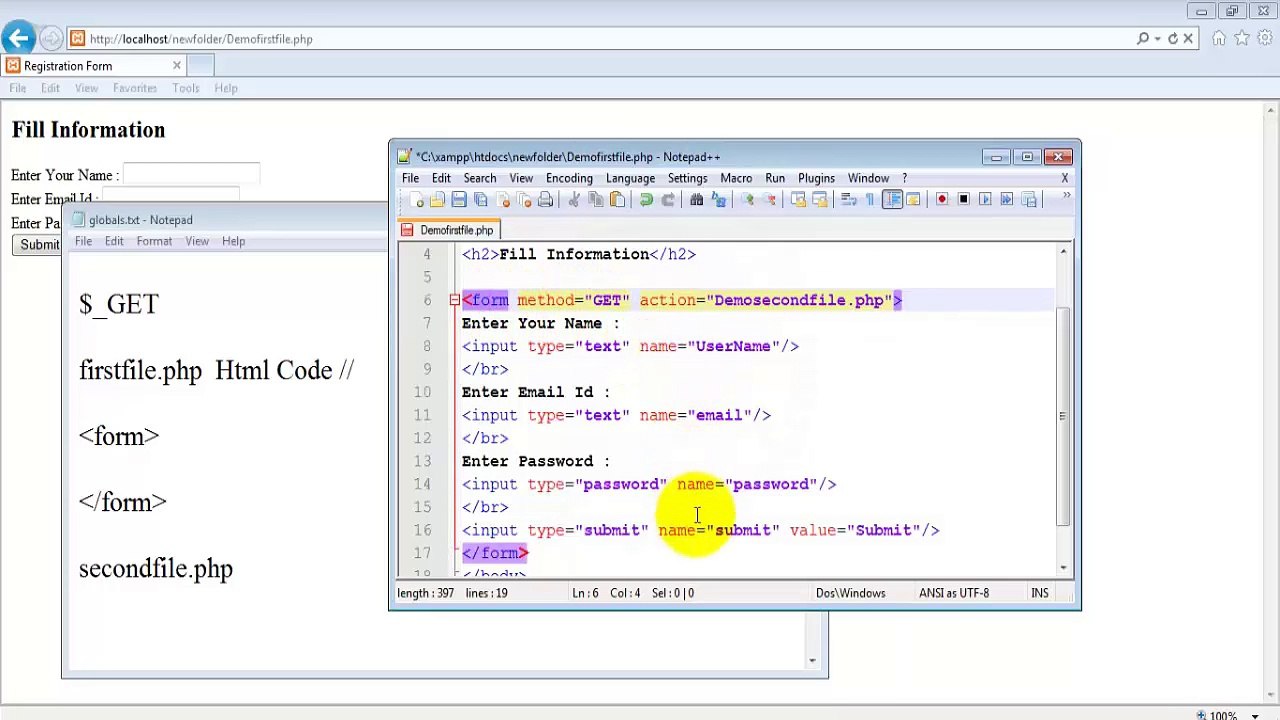Click the Start Recording macro icon
The width and height of the screenshot is (1280, 720).
[942, 200]
